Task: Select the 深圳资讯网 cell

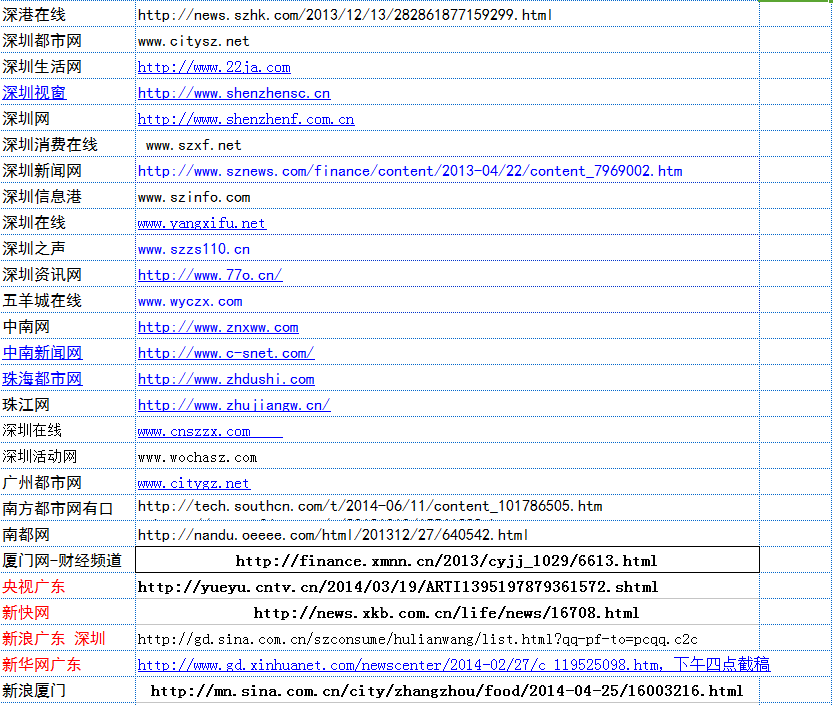Action: pos(68,275)
